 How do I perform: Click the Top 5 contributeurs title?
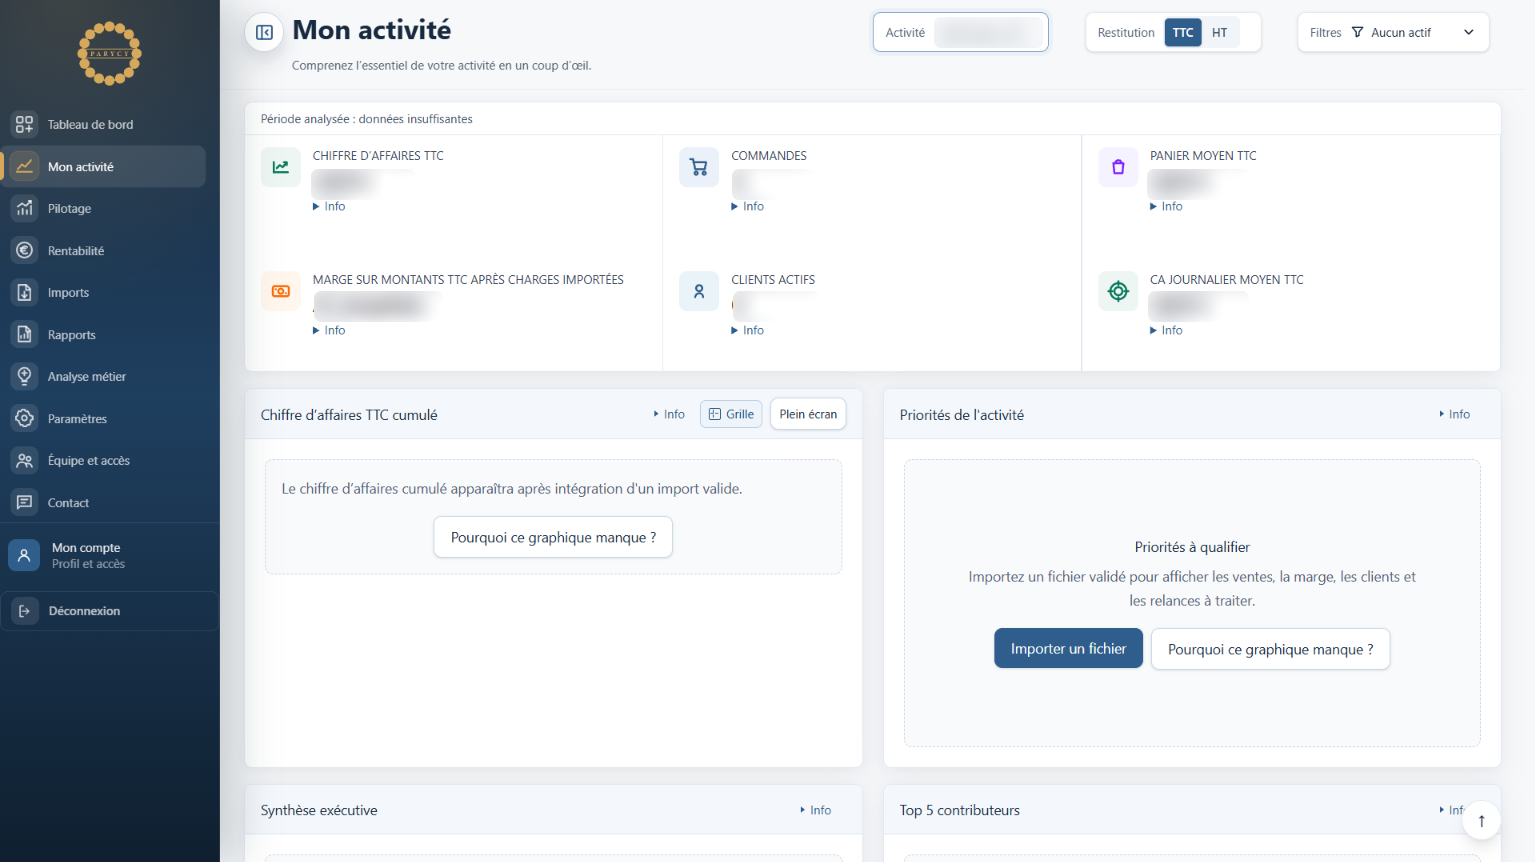[959, 810]
